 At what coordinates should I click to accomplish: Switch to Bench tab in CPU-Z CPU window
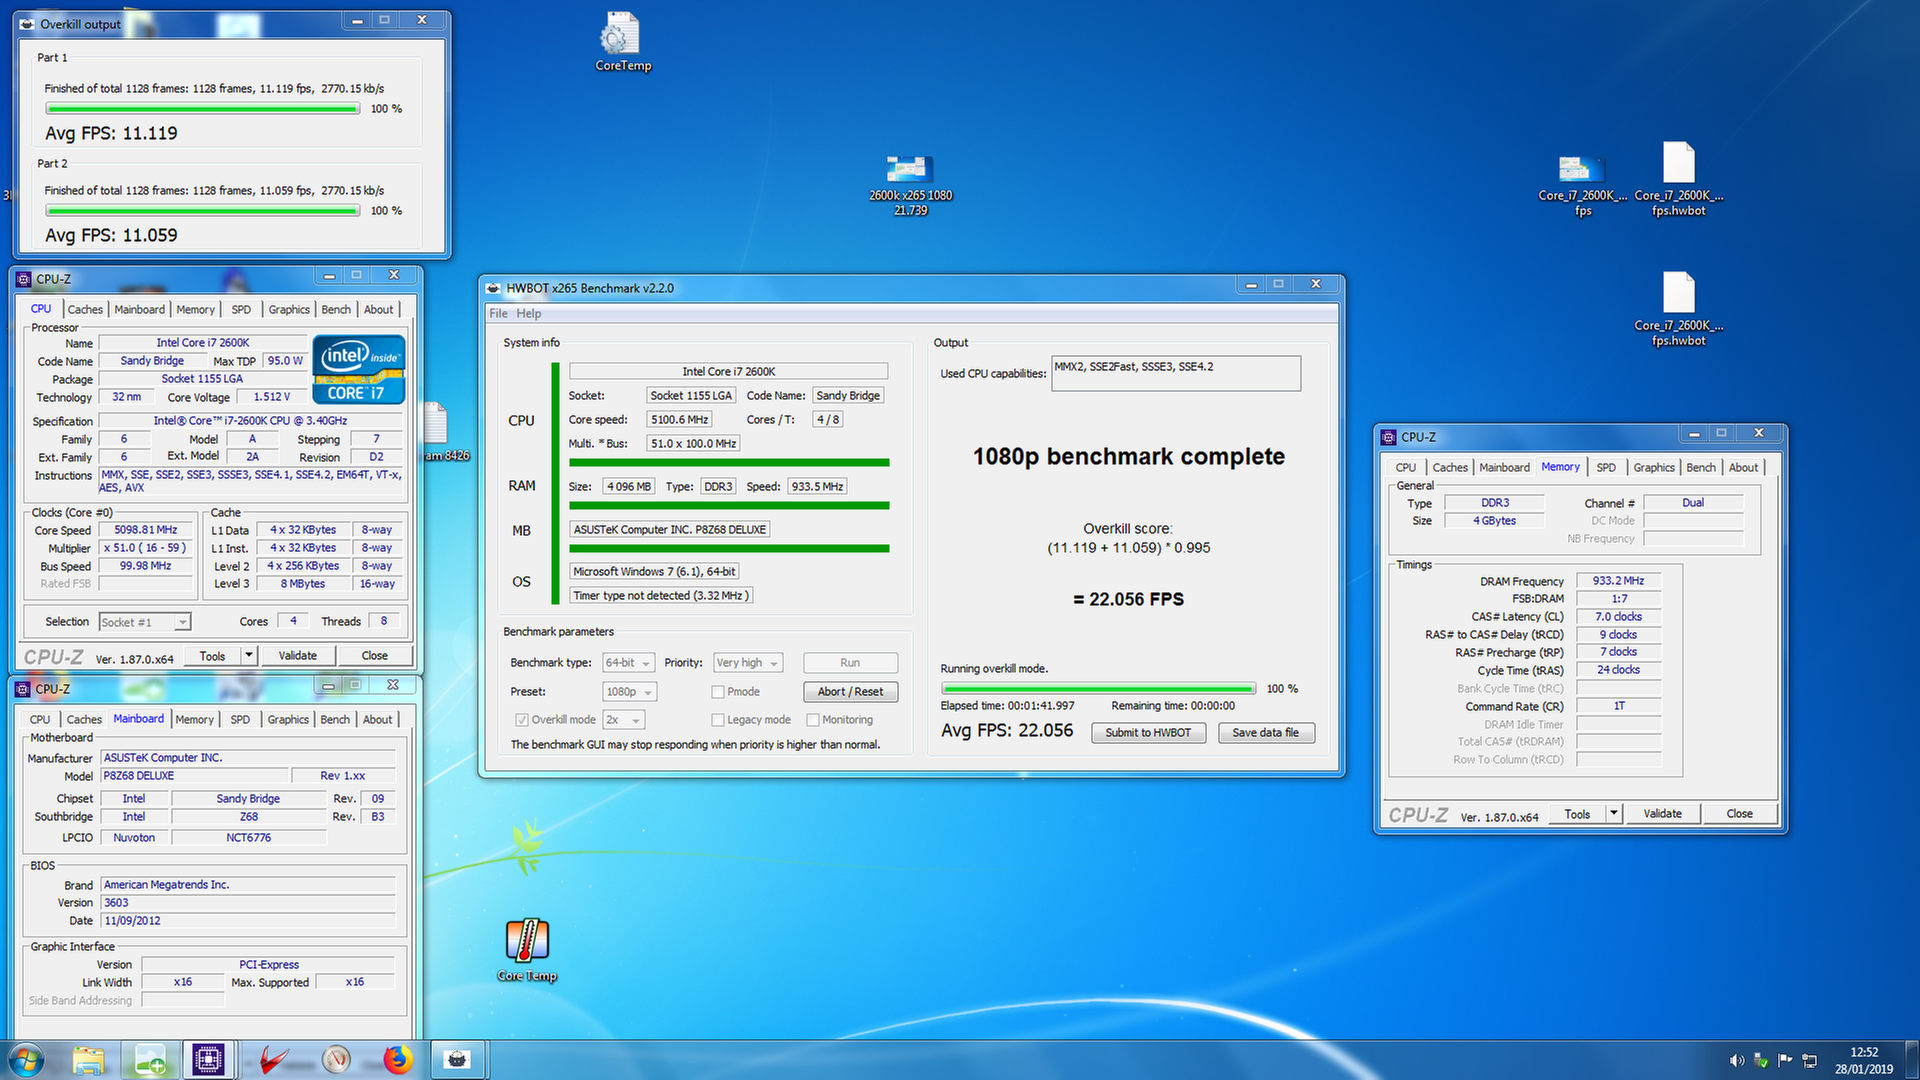(336, 310)
